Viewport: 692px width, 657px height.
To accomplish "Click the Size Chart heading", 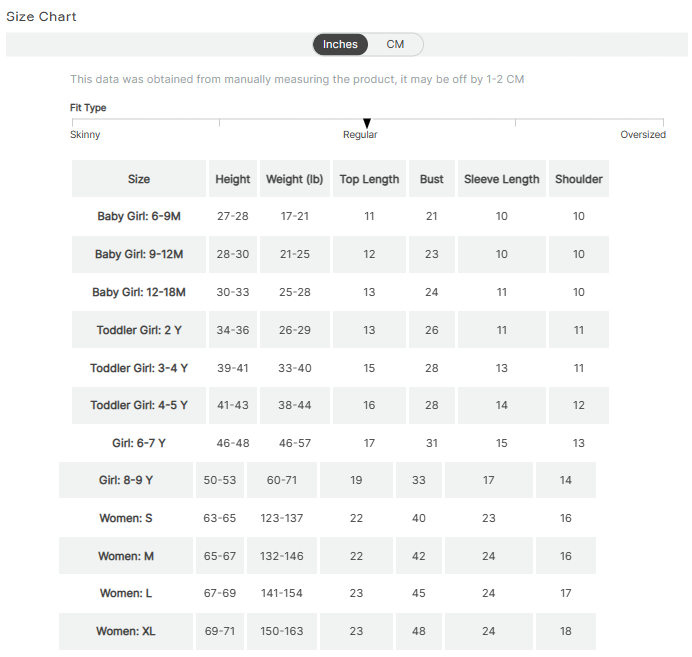I will [x=41, y=17].
